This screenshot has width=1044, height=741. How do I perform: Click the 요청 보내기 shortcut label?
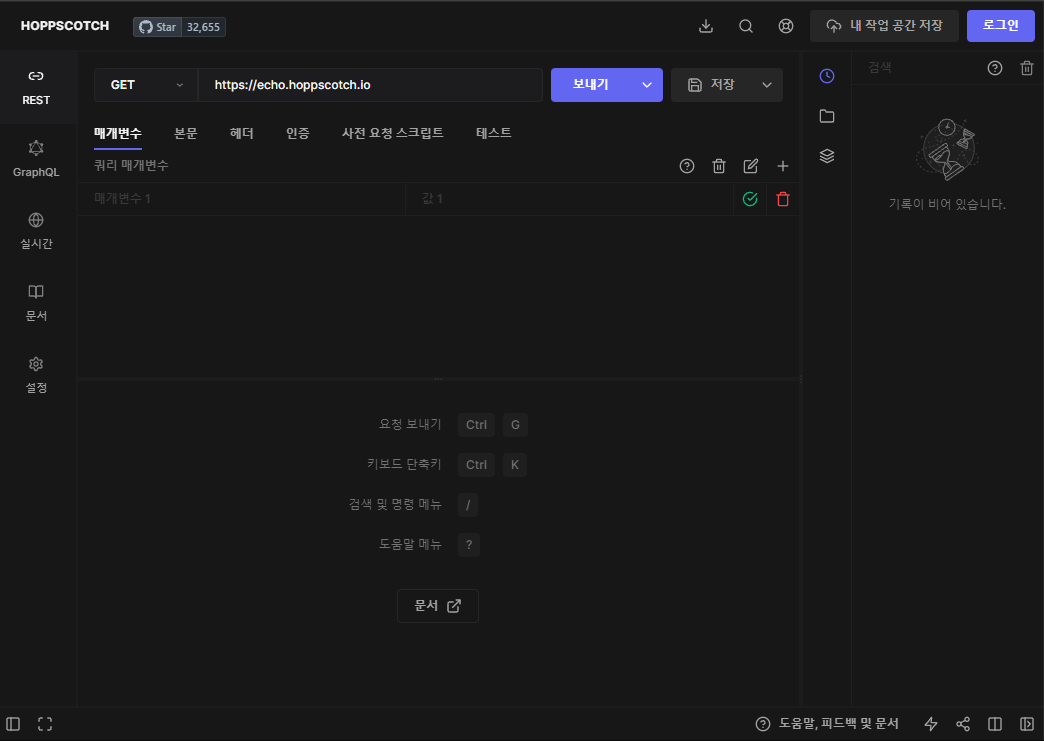point(410,424)
